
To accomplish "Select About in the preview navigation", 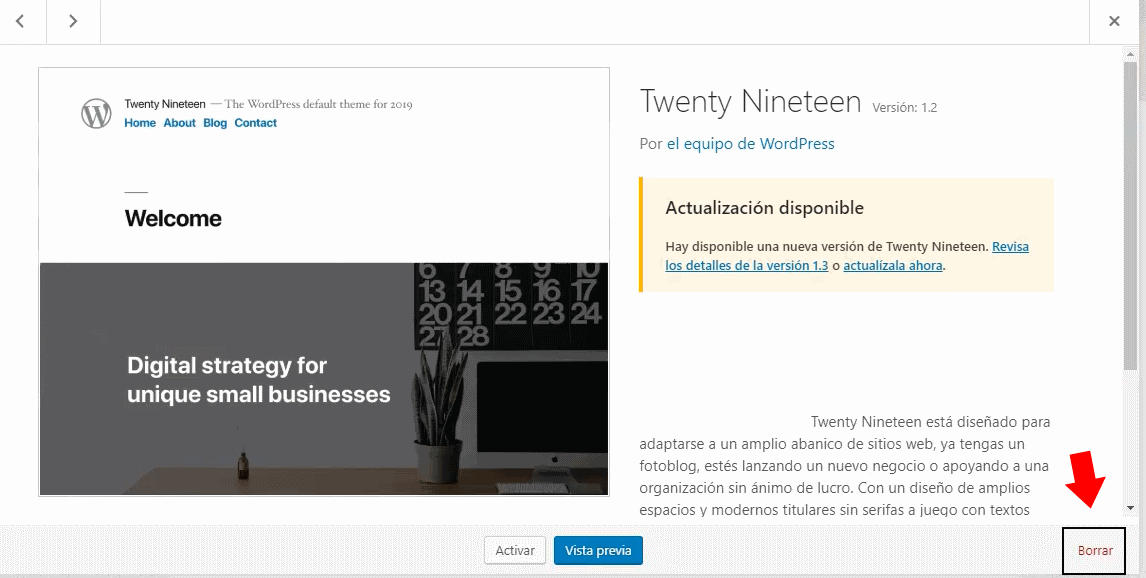I will pos(180,123).
